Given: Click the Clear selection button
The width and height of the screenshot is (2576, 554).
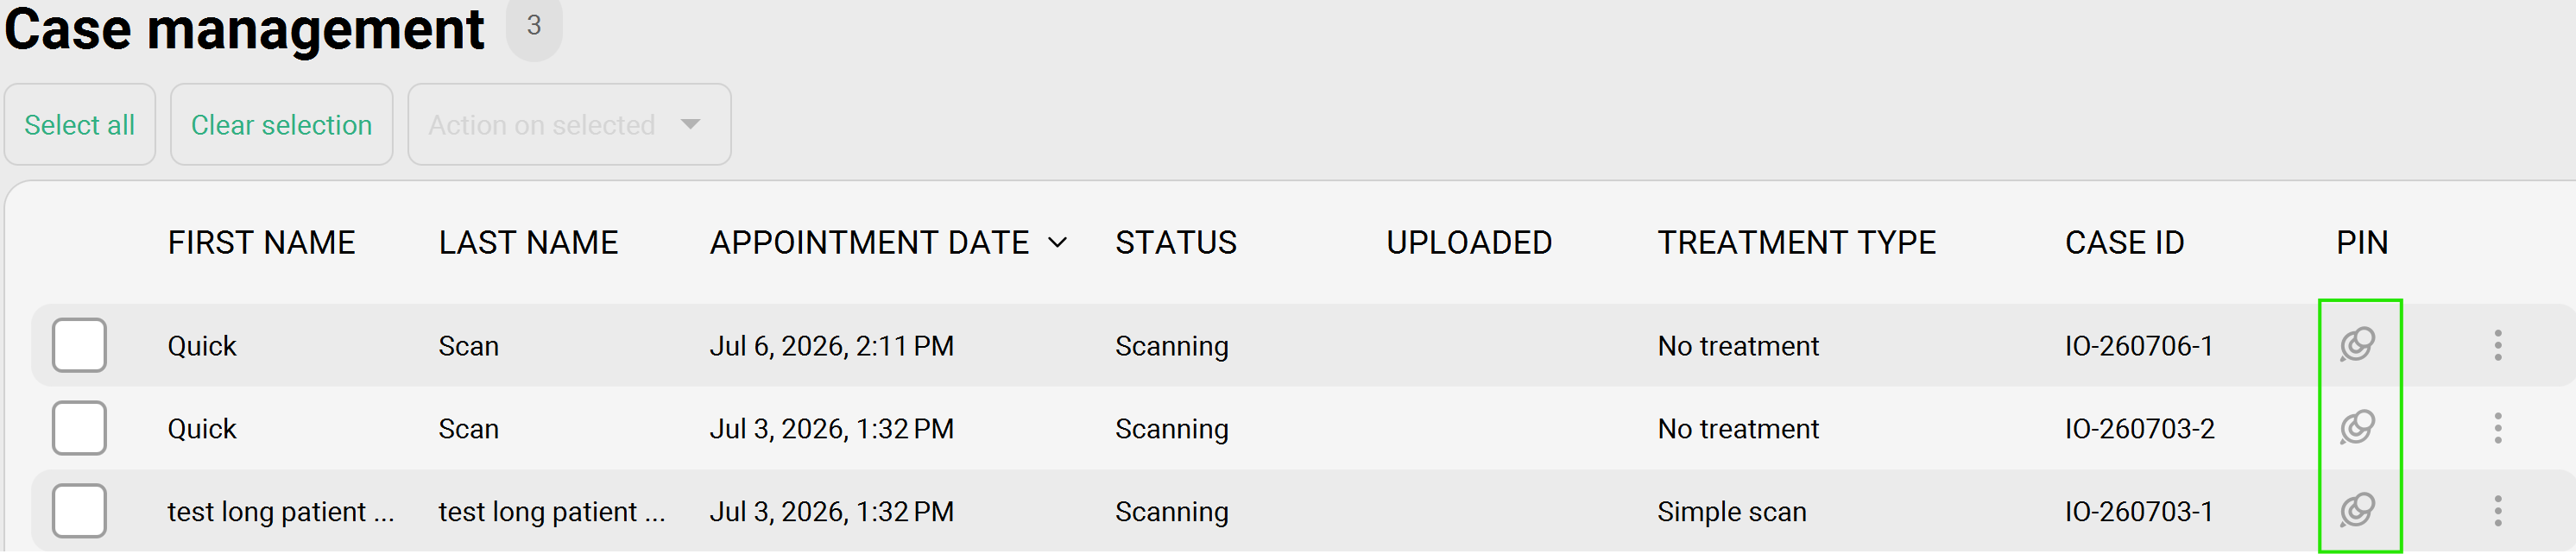Looking at the screenshot, I should [x=281, y=125].
